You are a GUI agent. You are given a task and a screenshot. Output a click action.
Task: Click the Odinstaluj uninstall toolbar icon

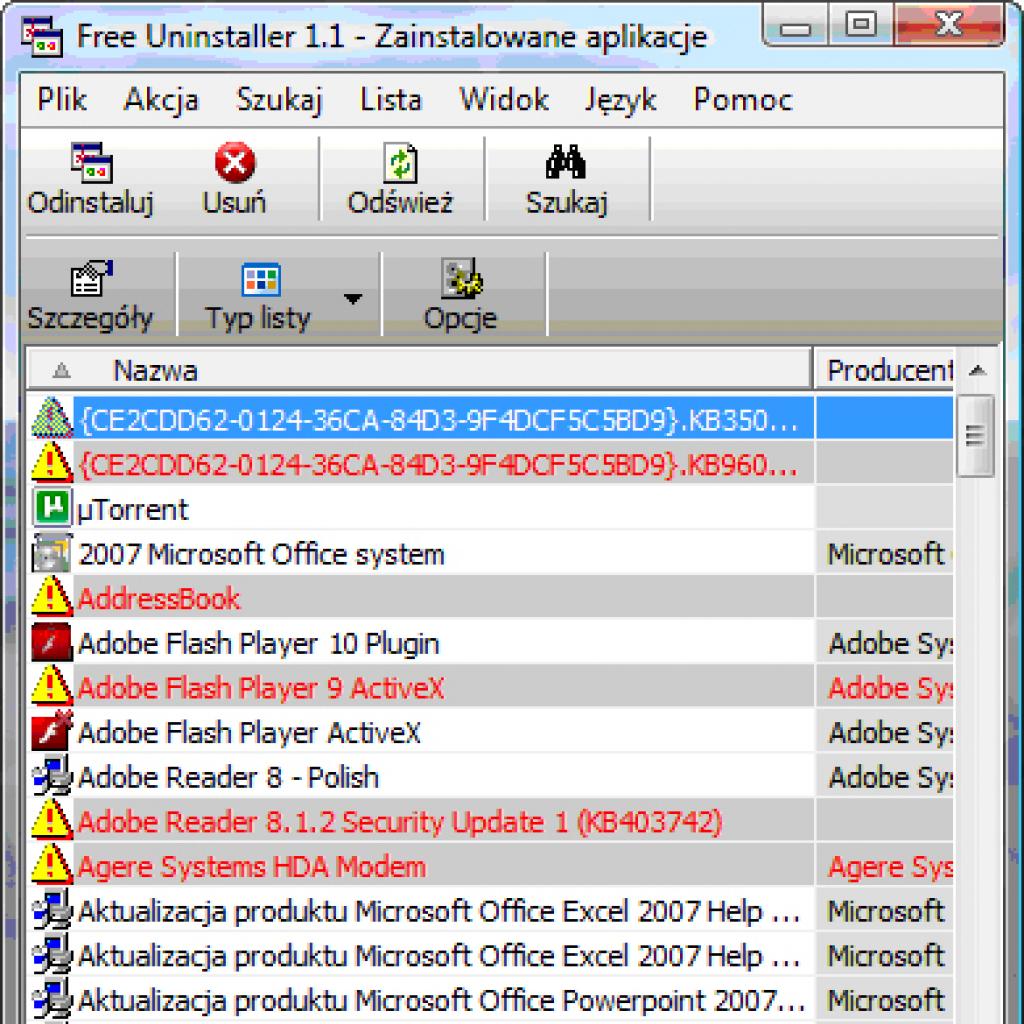pyautogui.click(x=92, y=163)
